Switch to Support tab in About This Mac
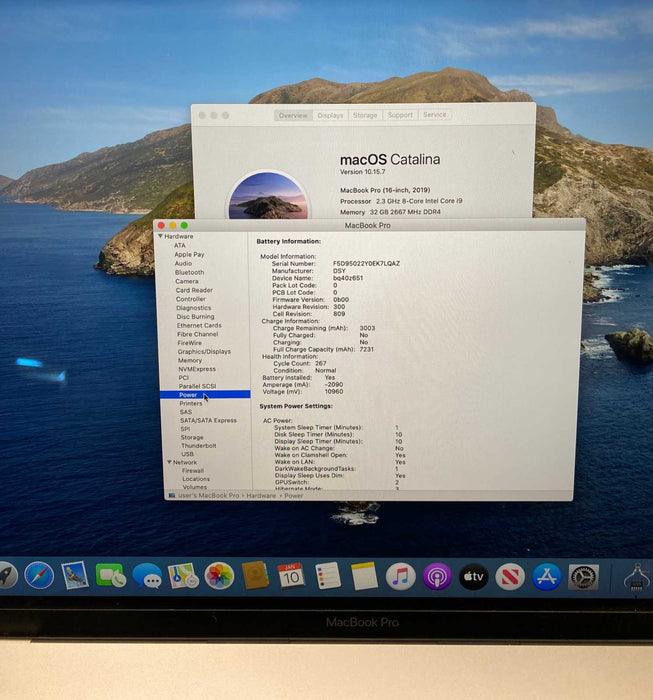The width and height of the screenshot is (653, 700). [x=400, y=115]
